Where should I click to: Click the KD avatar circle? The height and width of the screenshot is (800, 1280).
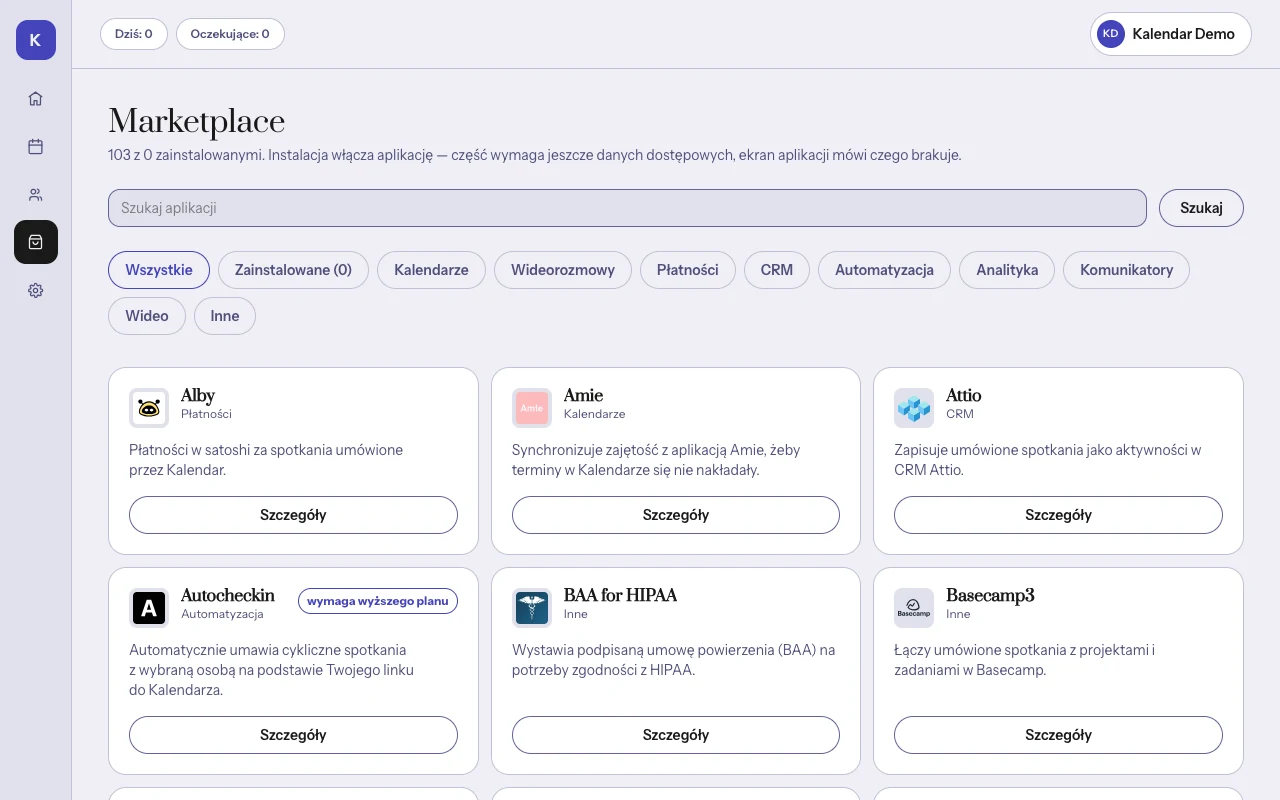pyautogui.click(x=1110, y=34)
